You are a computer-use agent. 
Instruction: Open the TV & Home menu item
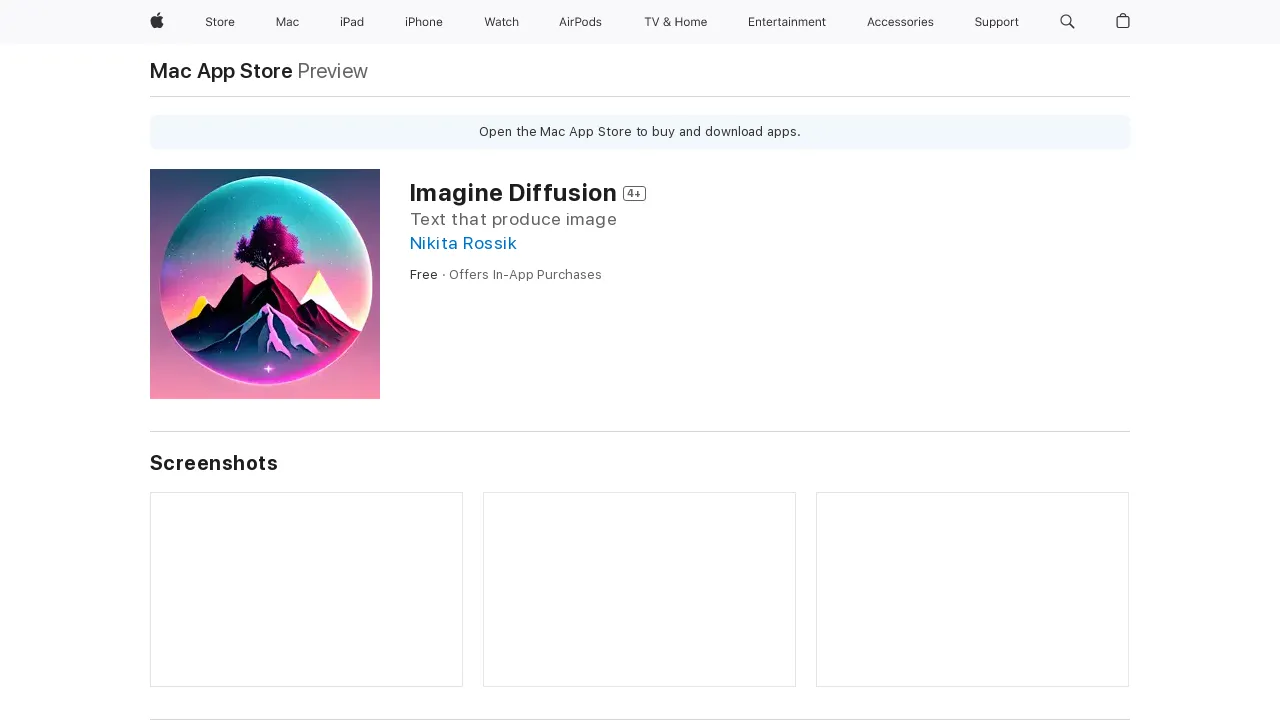pos(675,22)
